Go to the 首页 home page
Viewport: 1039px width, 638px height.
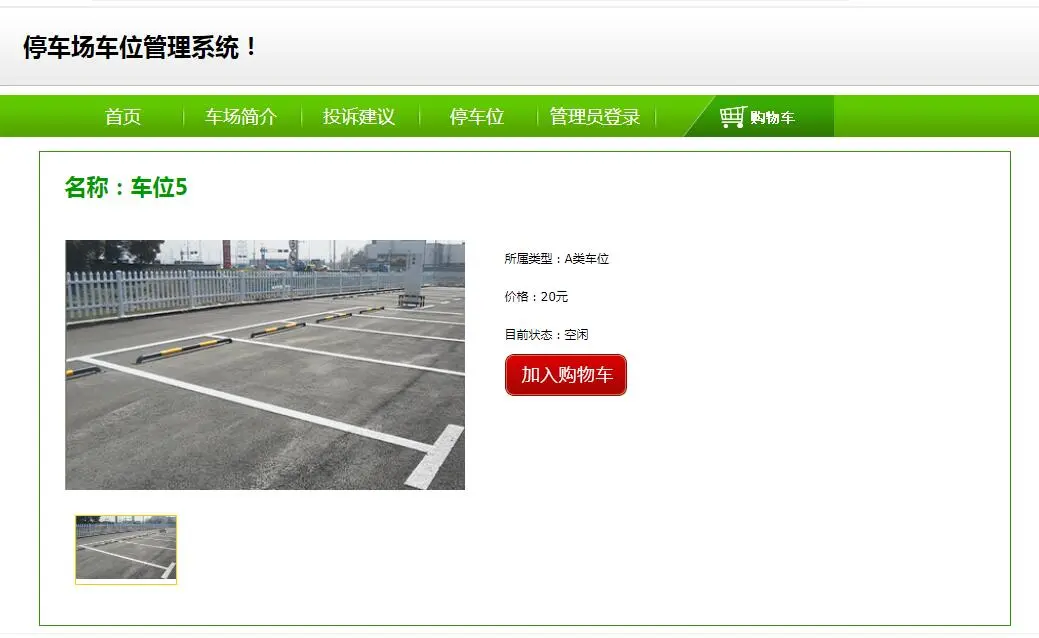click(x=123, y=117)
